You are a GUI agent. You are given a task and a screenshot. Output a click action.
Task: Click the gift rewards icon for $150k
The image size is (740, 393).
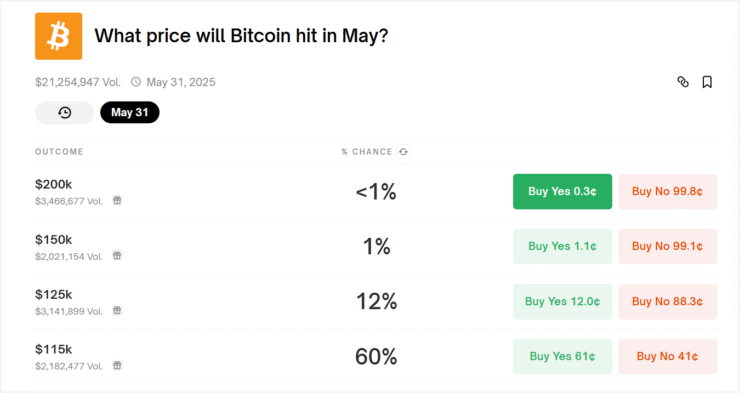117,256
